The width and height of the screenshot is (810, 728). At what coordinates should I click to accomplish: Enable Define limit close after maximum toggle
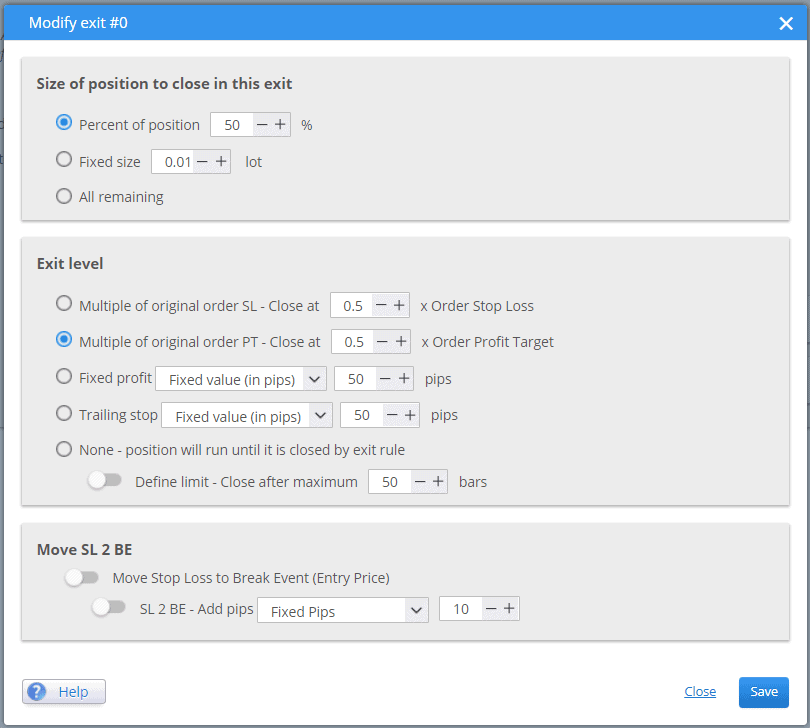[104, 481]
